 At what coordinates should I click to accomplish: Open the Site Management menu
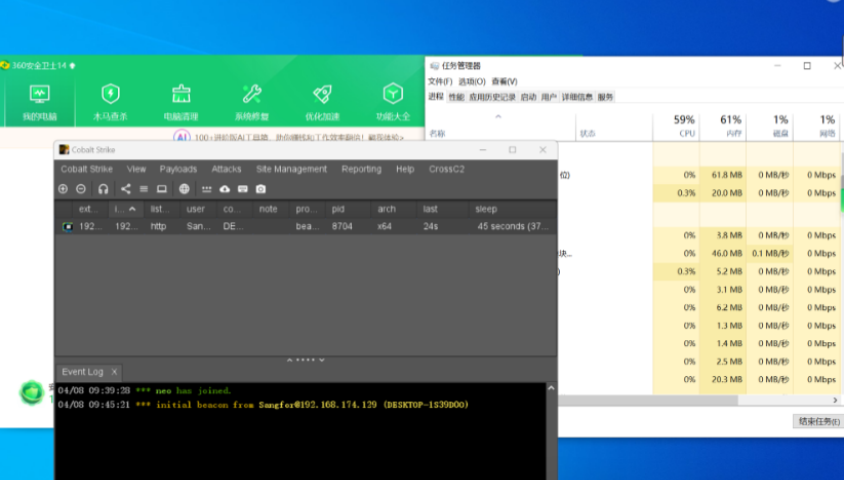tap(291, 169)
